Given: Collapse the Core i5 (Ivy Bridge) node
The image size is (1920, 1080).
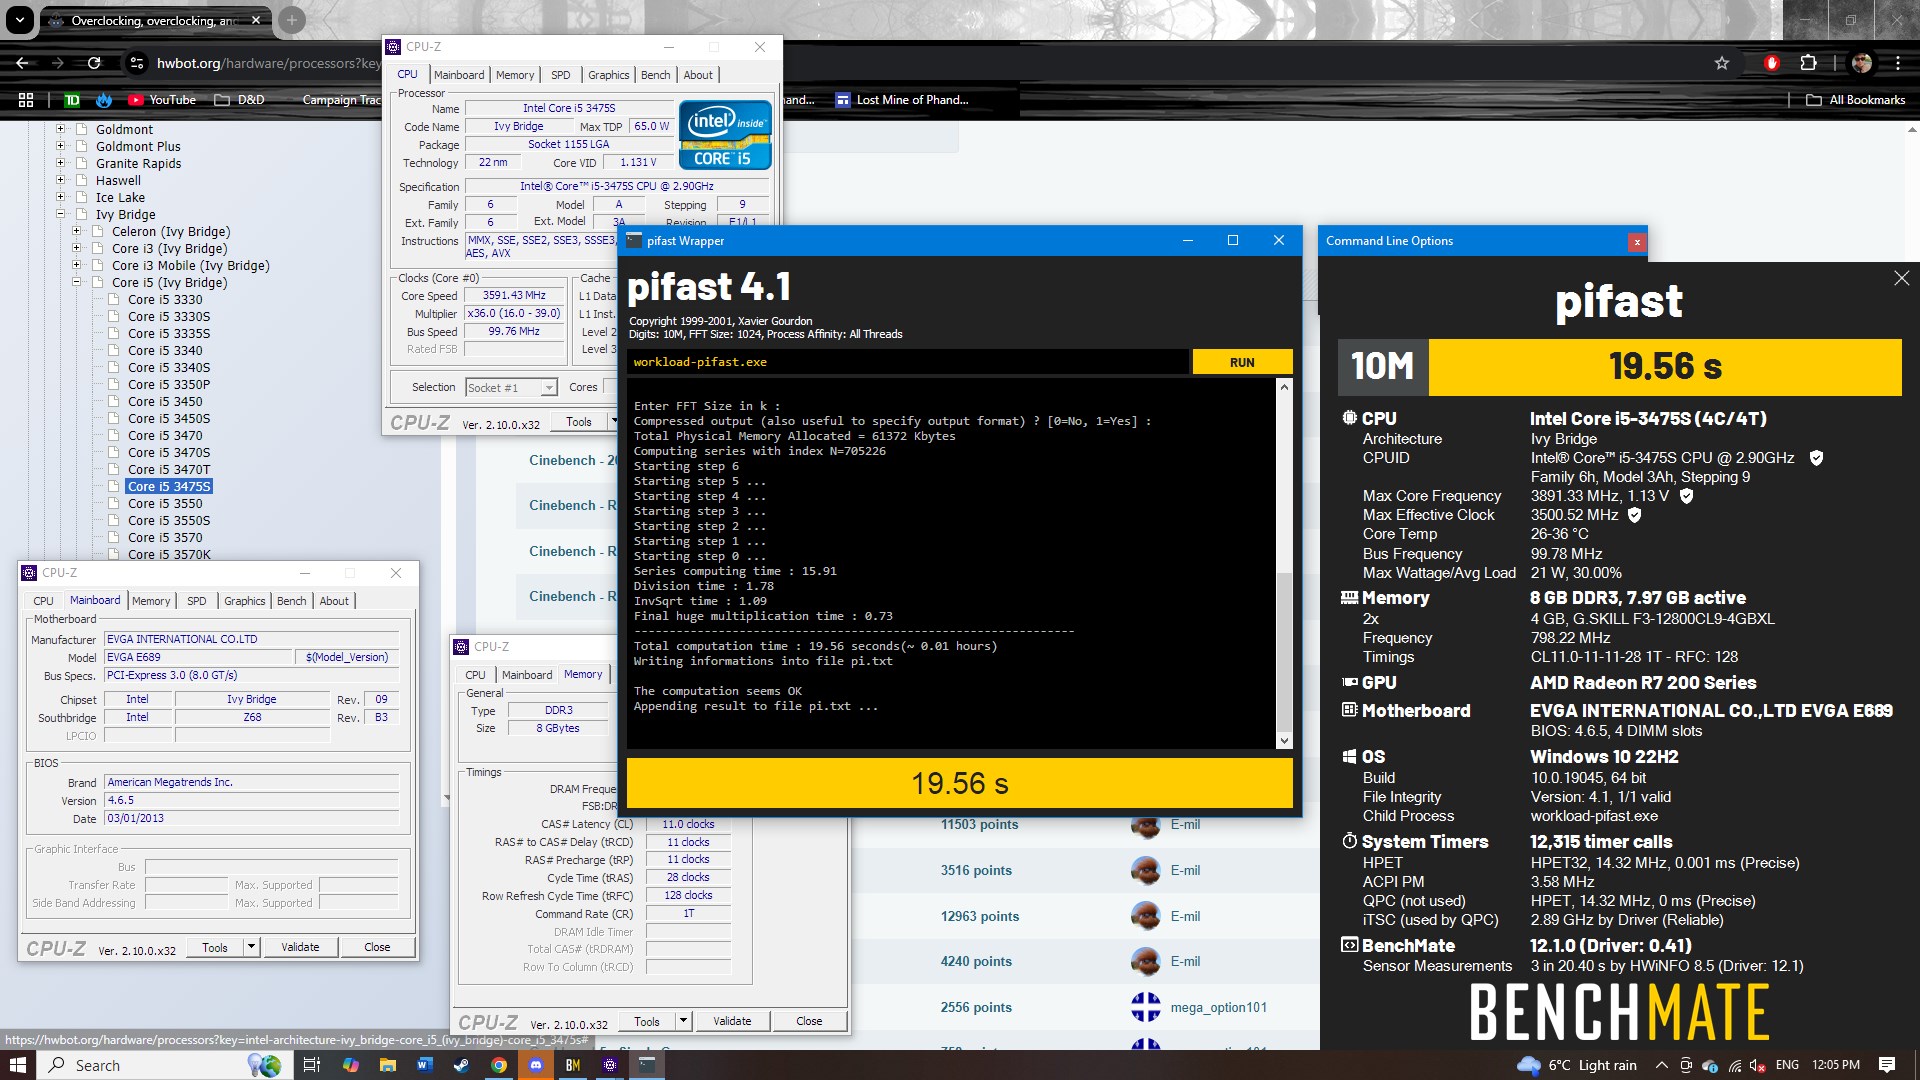Looking at the screenshot, I should pos(76,282).
